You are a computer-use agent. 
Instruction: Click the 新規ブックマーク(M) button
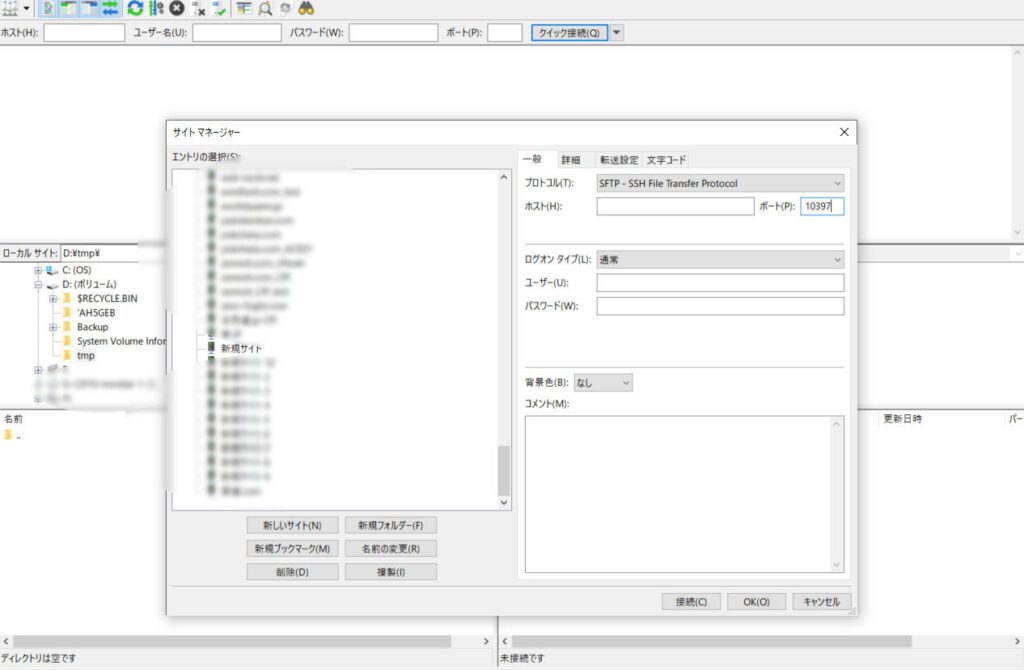pyautogui.click(x=293, y=549)
